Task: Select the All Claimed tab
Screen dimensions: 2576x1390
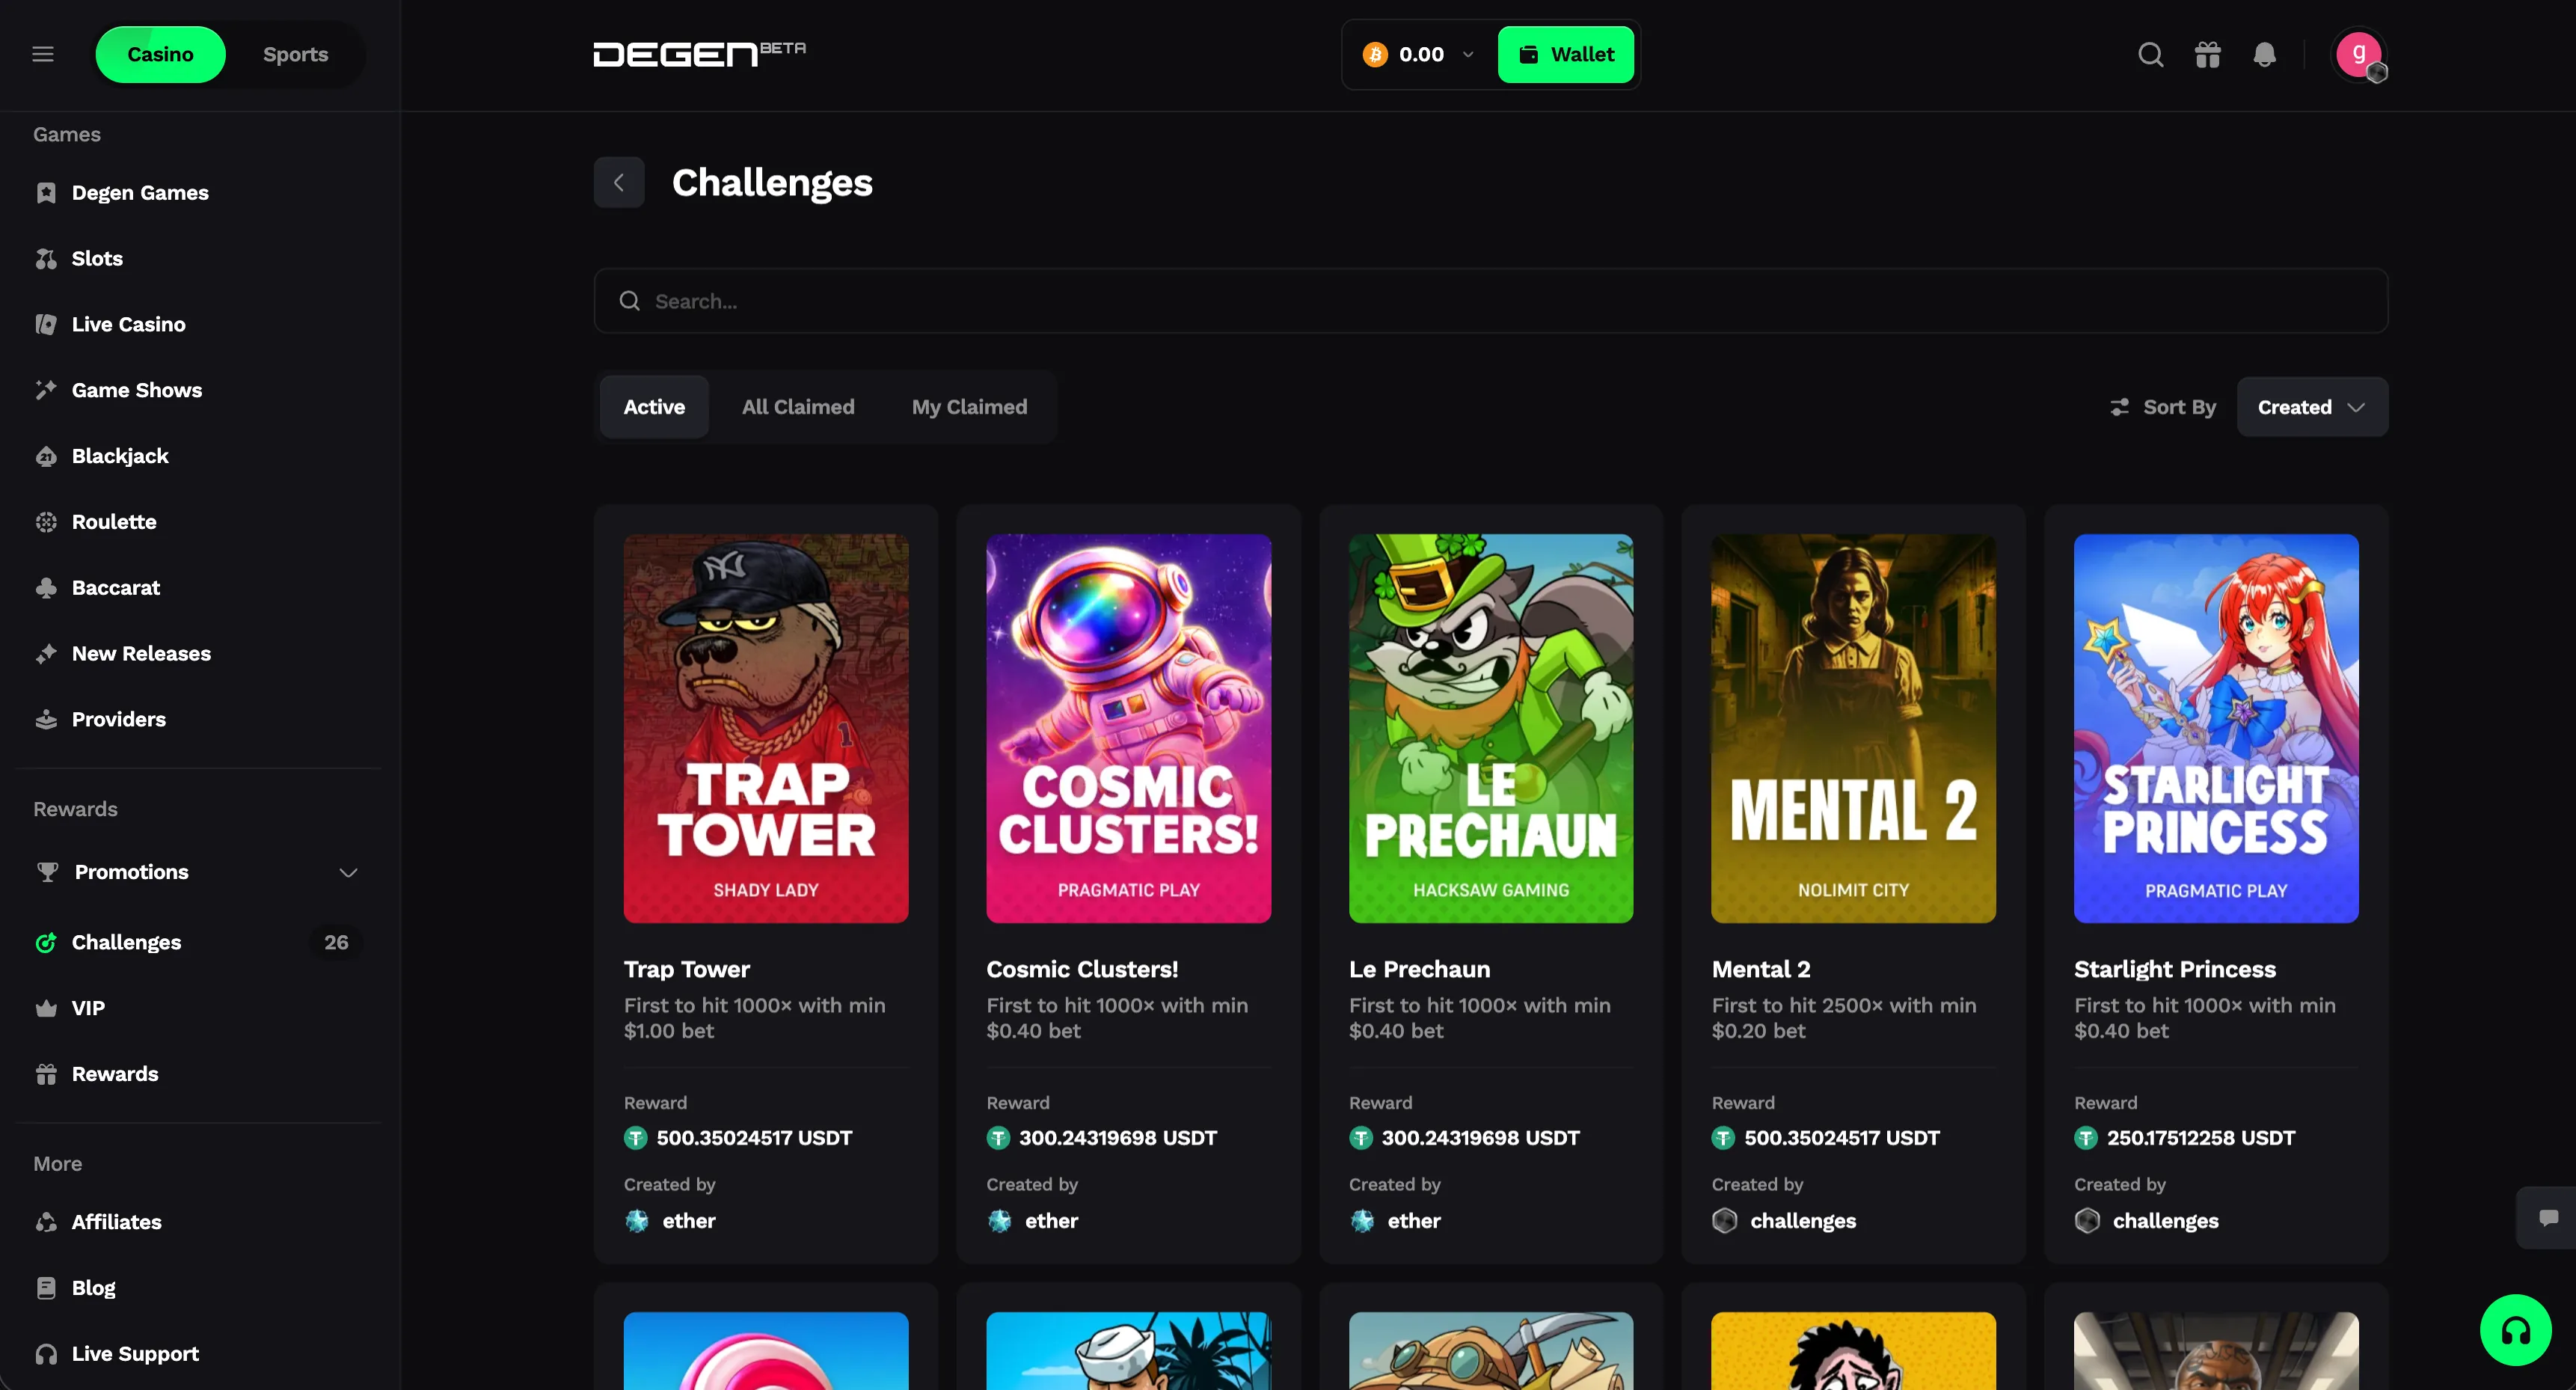Action: (798, 407)
